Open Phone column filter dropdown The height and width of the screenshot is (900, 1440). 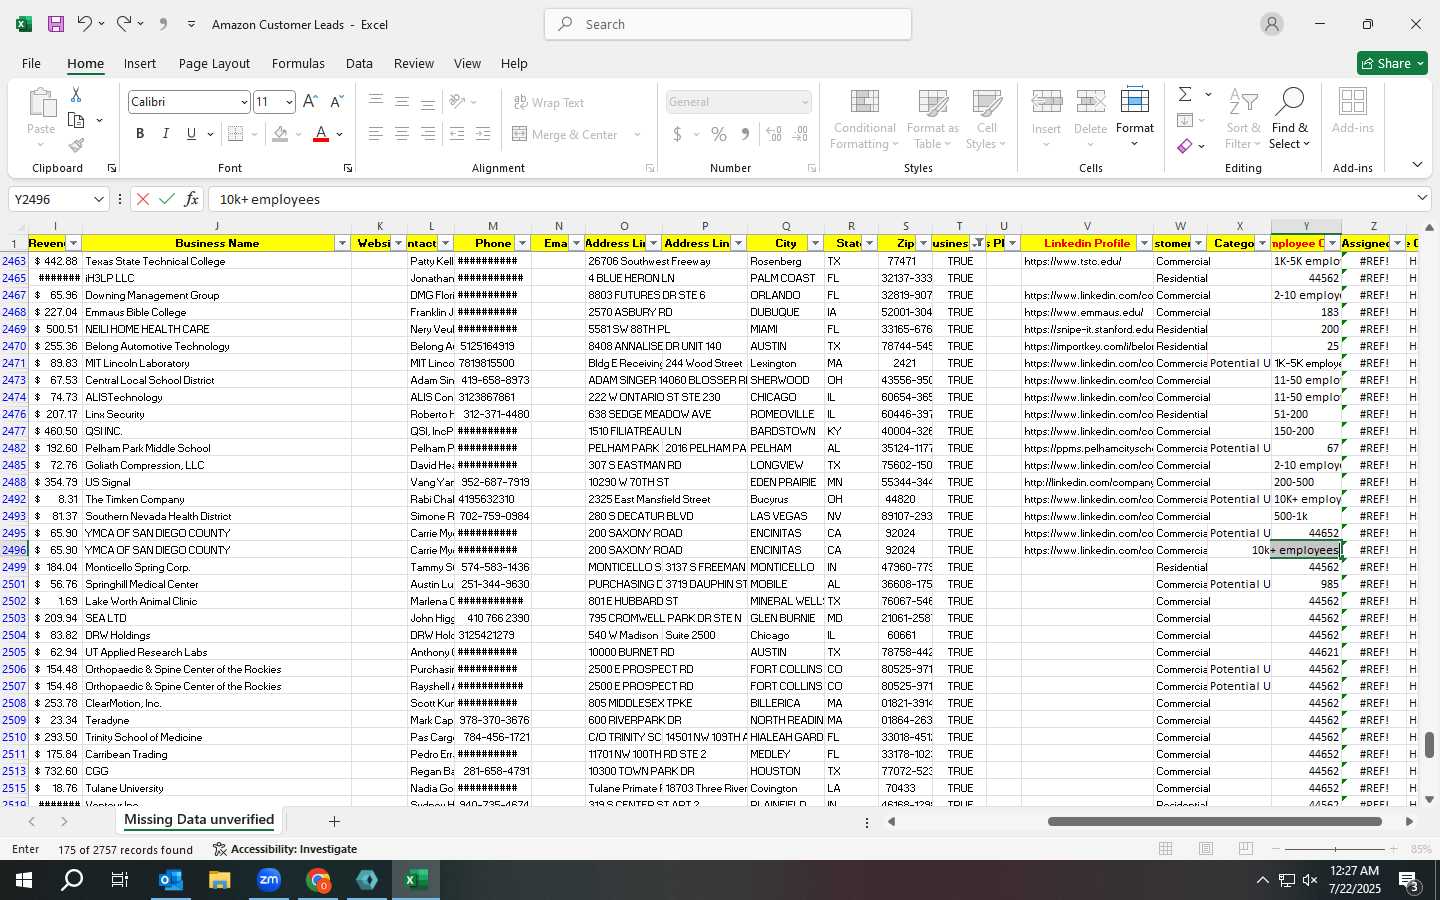click(522, 243)
